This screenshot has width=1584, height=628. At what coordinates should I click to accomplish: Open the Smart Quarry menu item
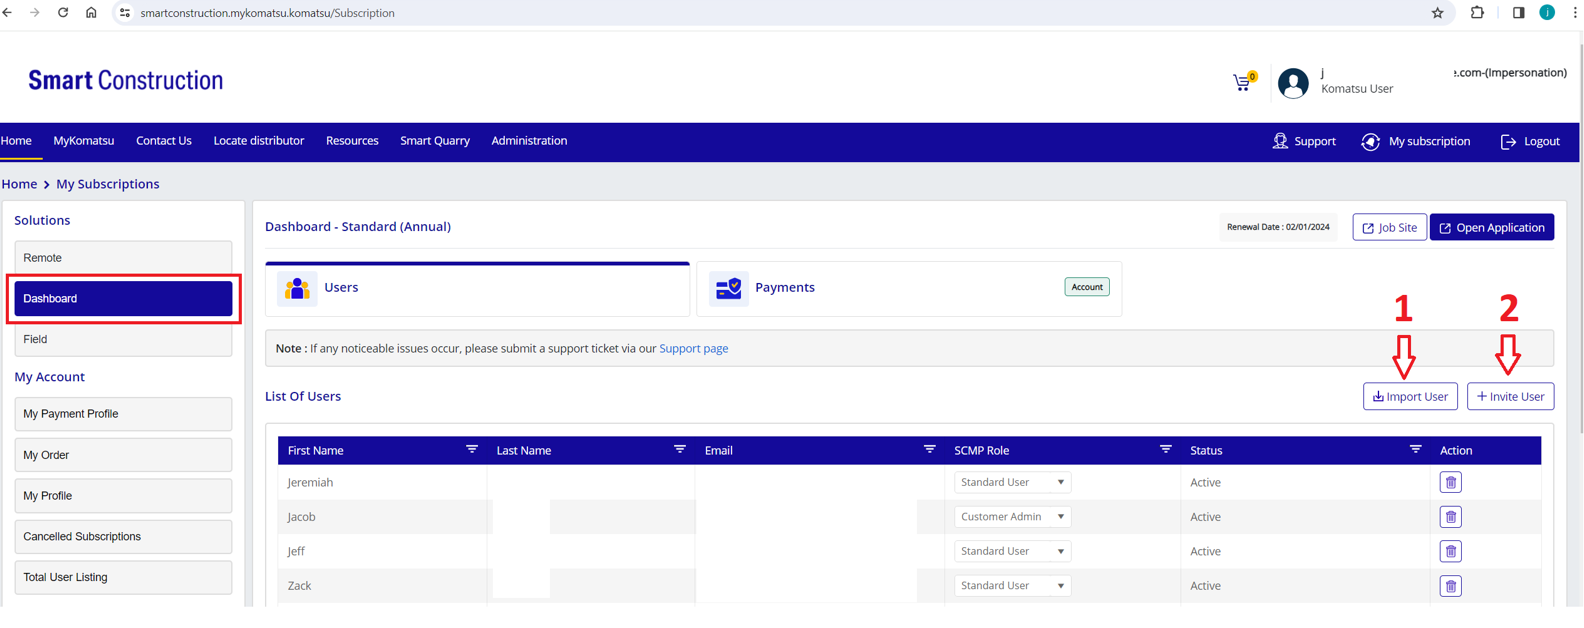(x=435, y=141)
